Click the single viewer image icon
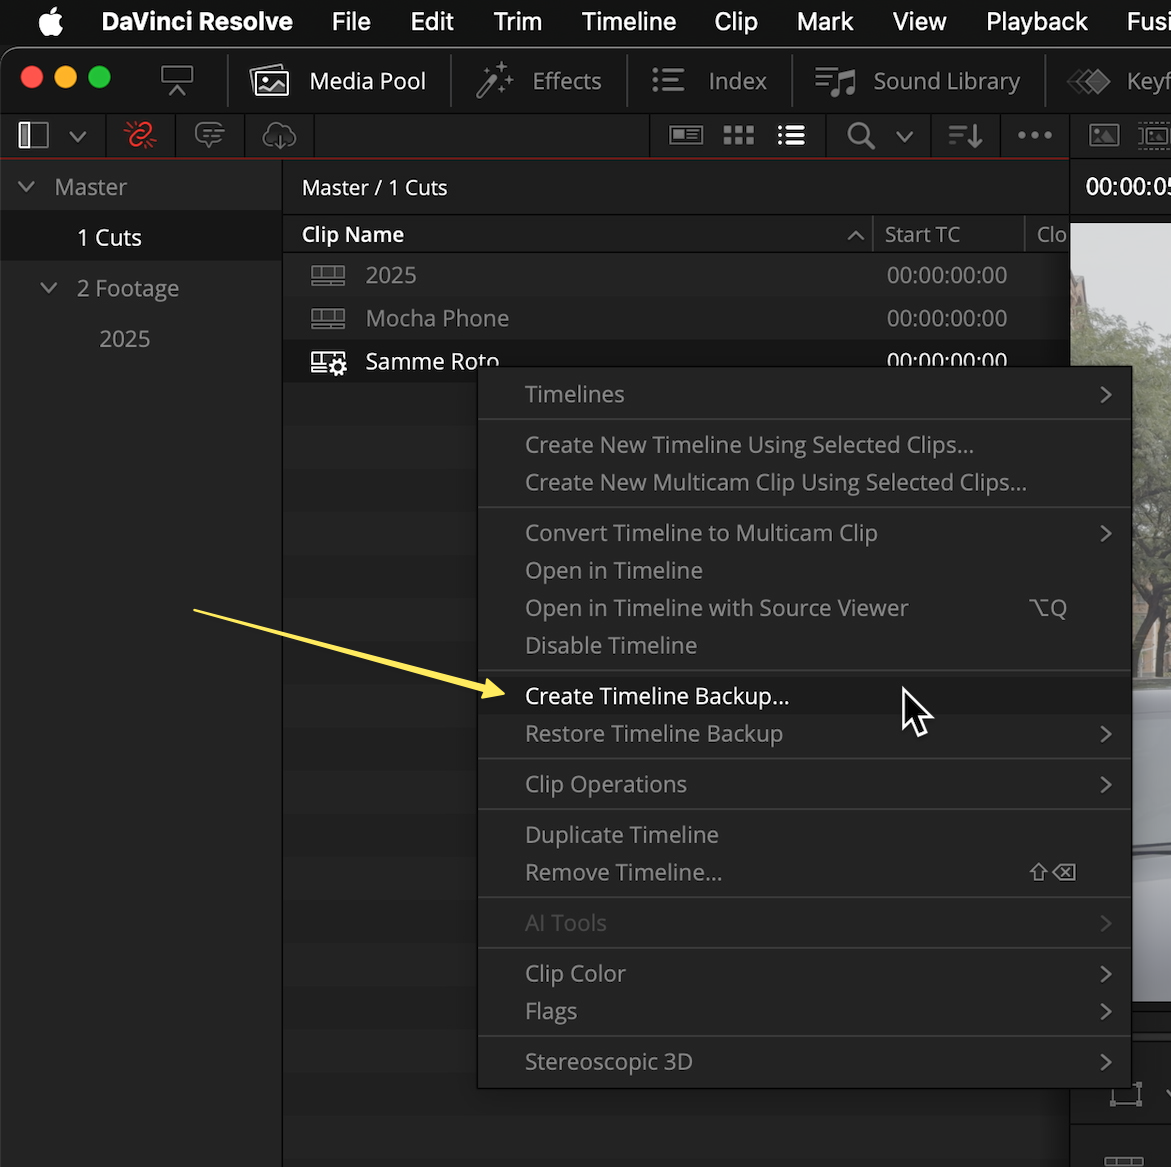 1104,135
